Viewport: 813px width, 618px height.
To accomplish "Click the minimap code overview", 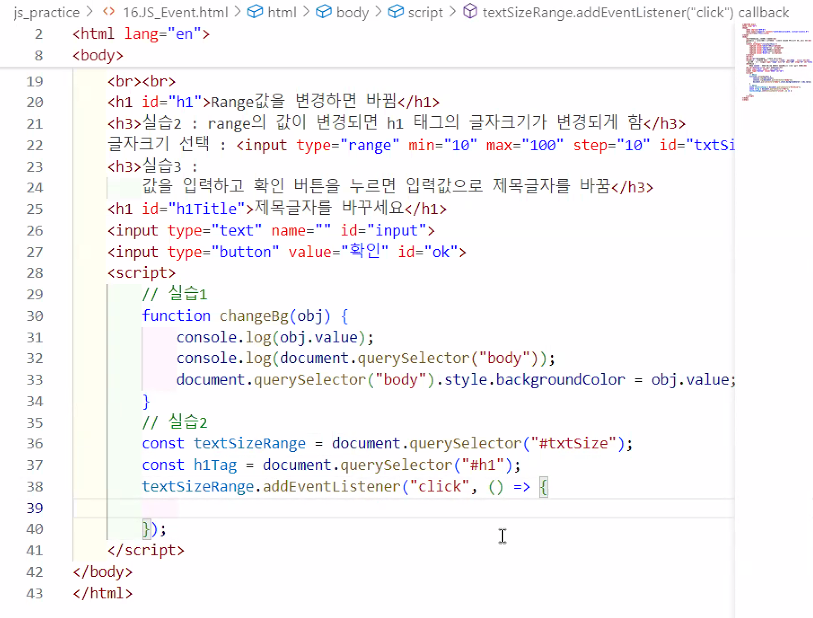I will (774, 61).
